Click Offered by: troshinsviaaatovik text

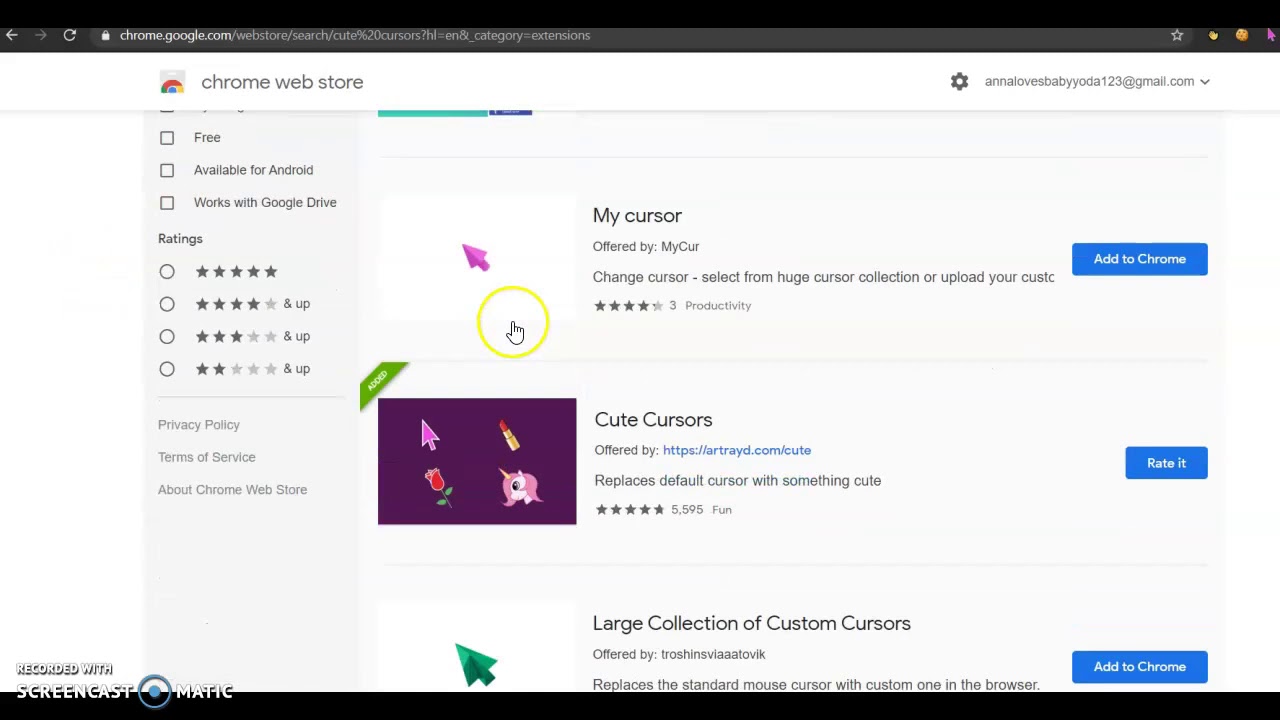tap(679, 654)
